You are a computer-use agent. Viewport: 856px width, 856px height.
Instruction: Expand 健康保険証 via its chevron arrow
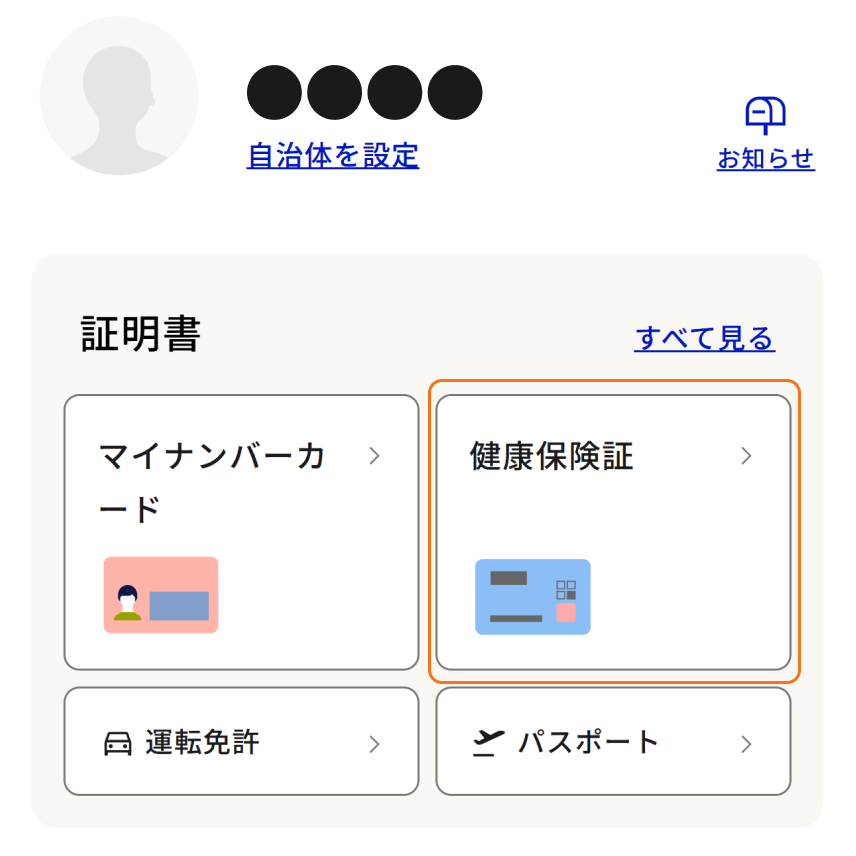(746, 456)
